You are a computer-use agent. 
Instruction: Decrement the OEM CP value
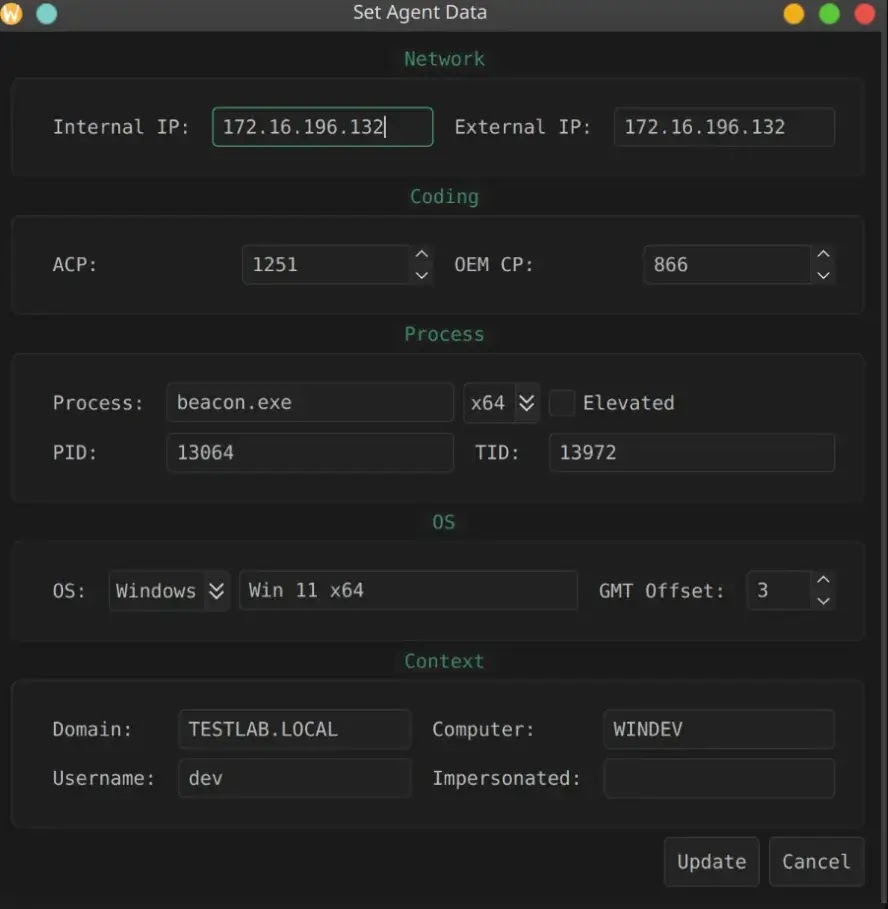pyautogui.click(x=823, y=275)
